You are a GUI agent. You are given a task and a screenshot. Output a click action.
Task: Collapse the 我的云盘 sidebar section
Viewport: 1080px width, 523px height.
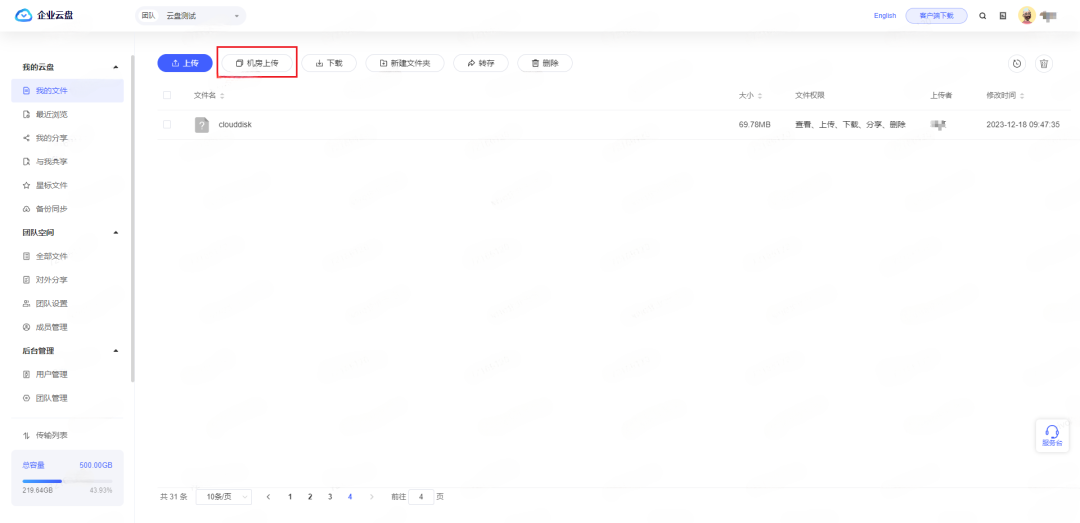116,67
